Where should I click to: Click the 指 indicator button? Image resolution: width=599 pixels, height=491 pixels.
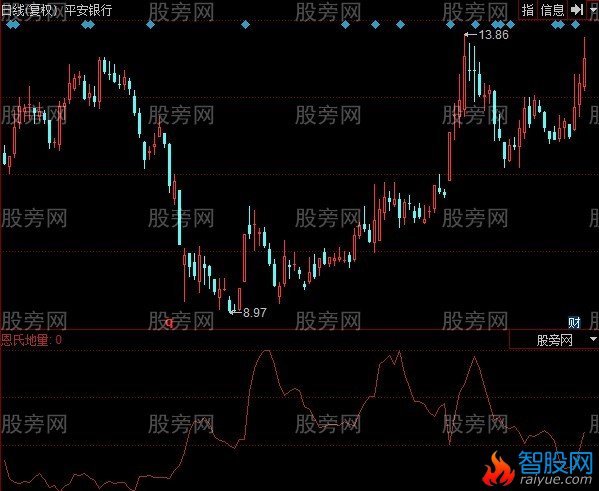click(x=528, y=10)
